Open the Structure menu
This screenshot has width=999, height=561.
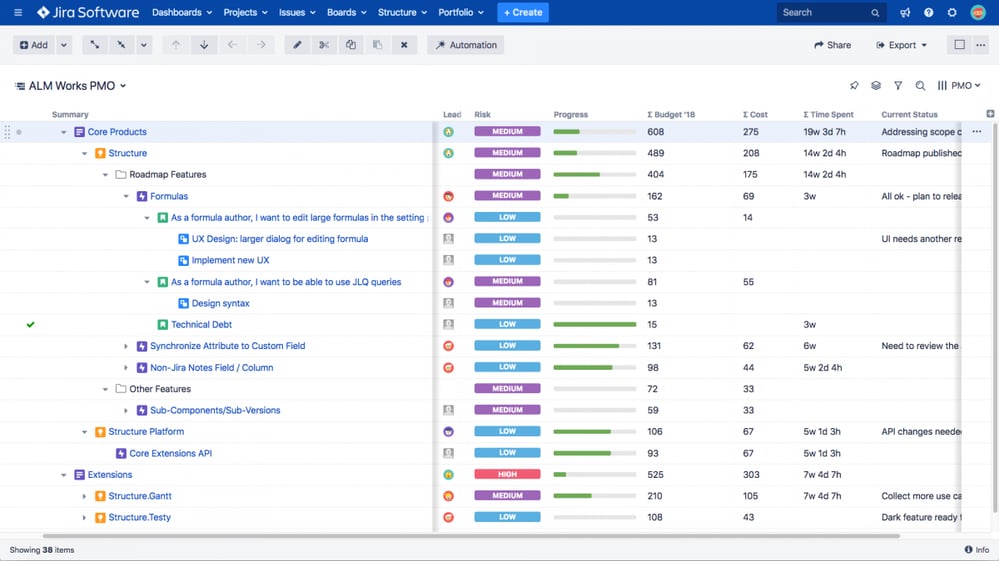[402, 12]
